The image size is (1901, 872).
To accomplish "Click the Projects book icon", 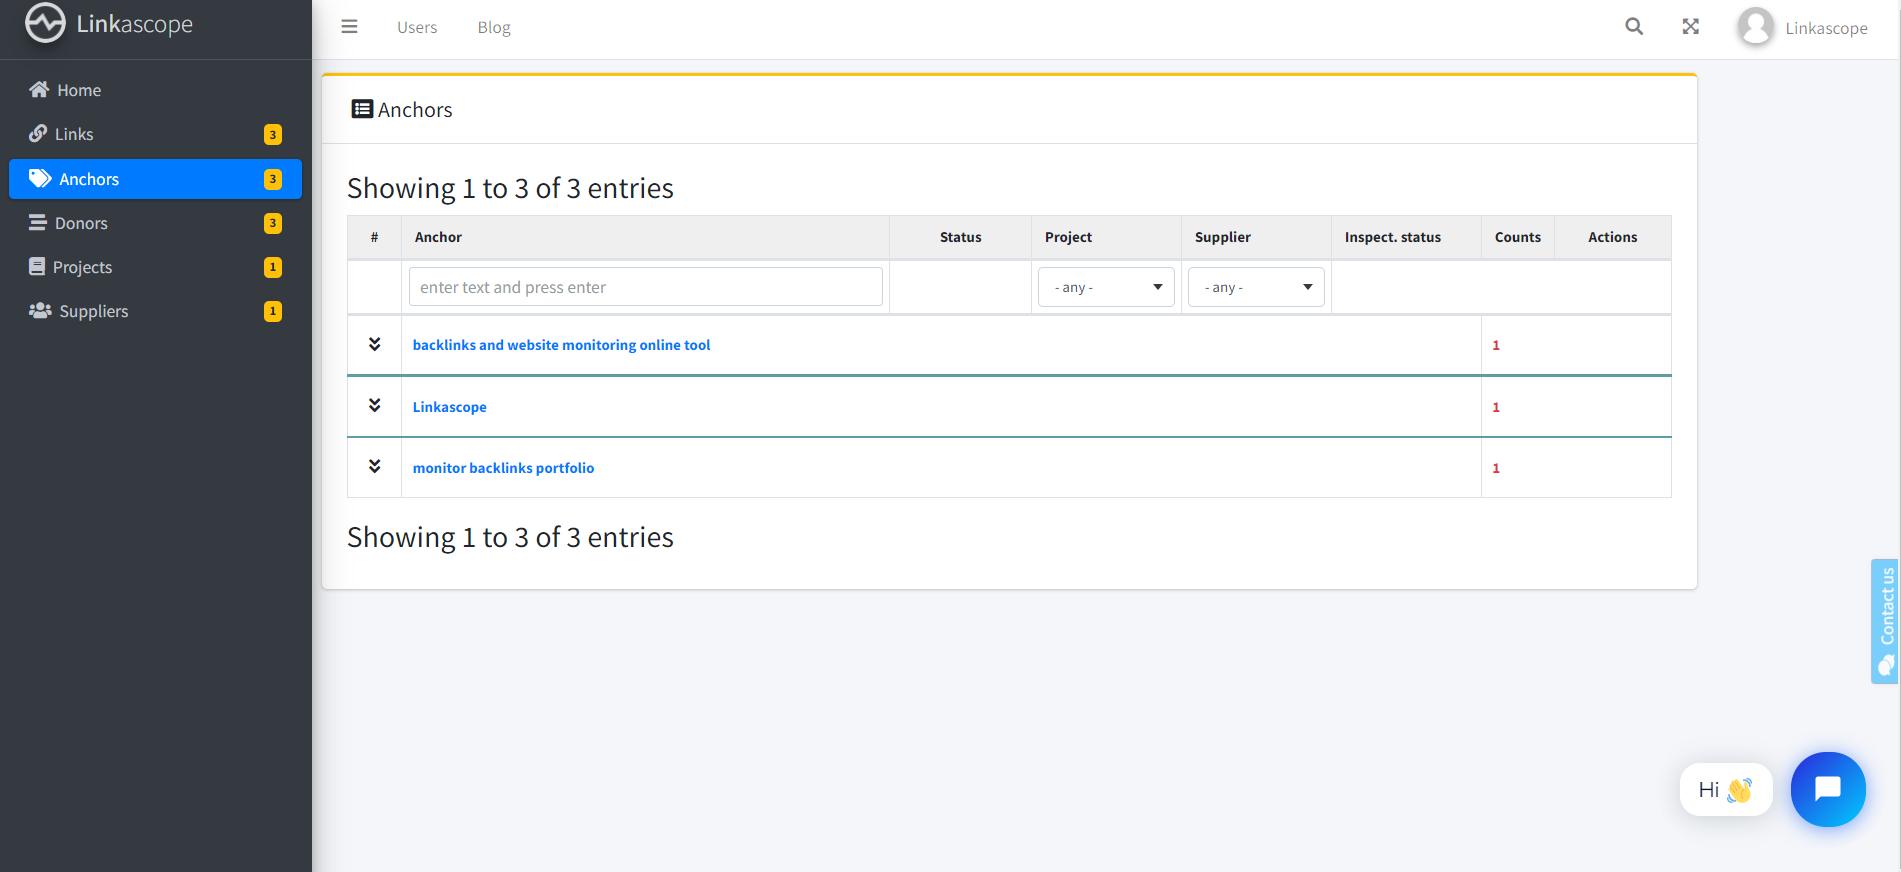I will tap(37, 267).
